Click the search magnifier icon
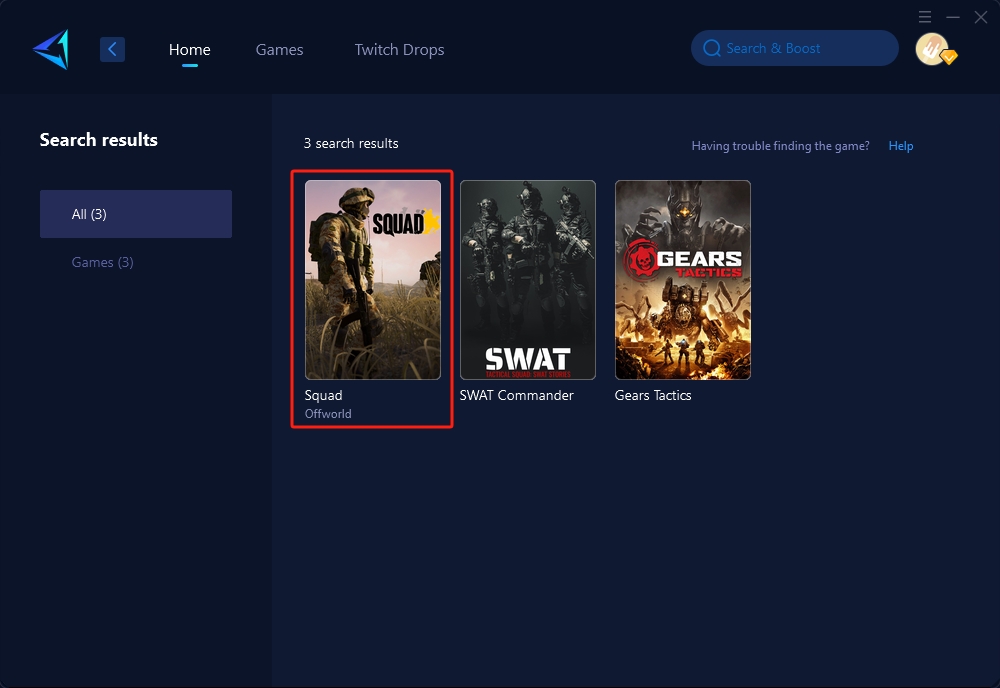The height and width of the screenshot is (688, 1000). [711, 48]
